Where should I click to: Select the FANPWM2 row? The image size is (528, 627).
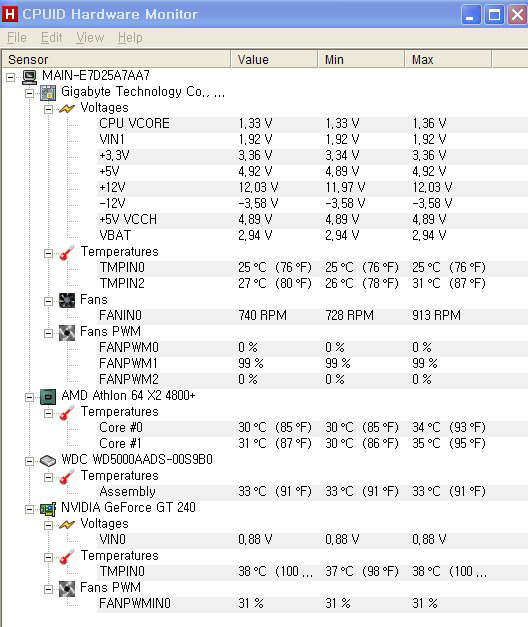coord(312,380)
